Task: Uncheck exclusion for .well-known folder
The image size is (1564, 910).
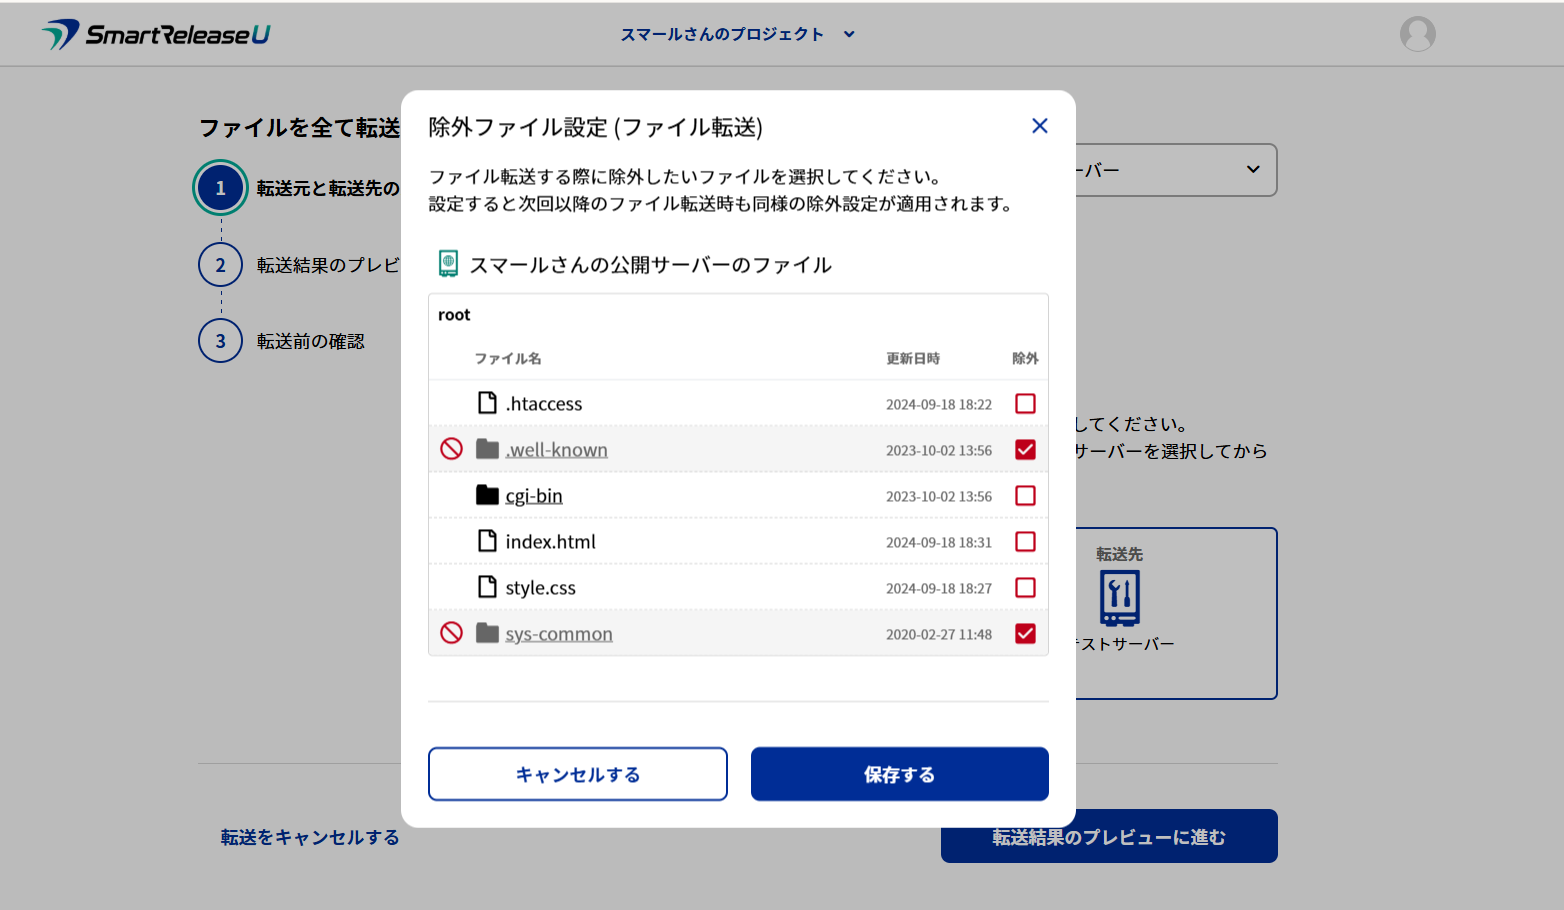Action: pos(1025,450)
